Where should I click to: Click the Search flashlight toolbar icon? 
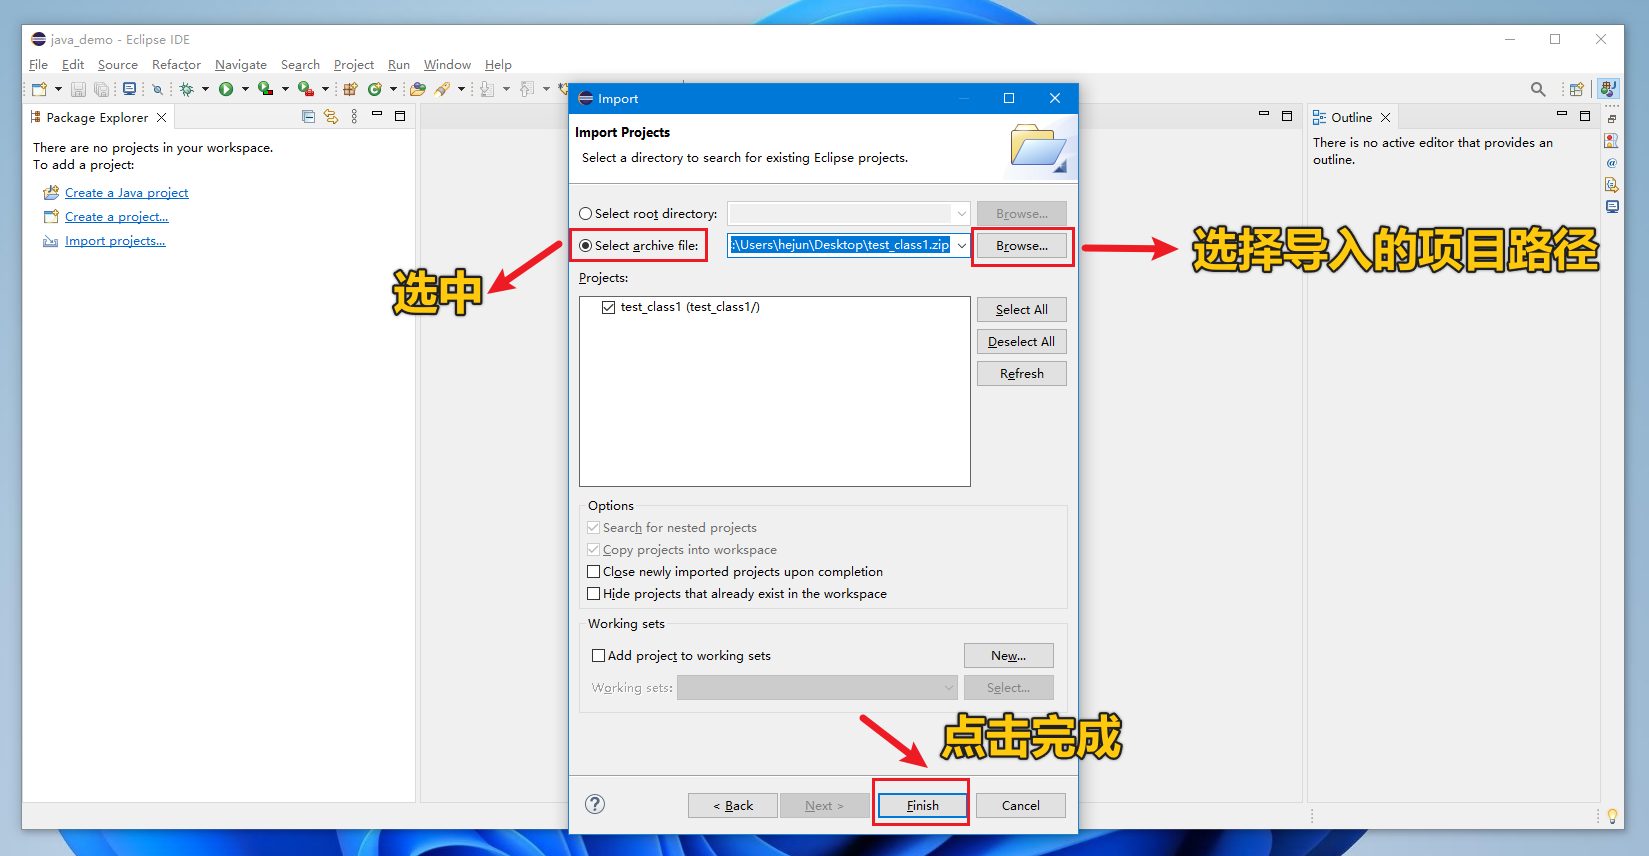(x=442, y=89)
